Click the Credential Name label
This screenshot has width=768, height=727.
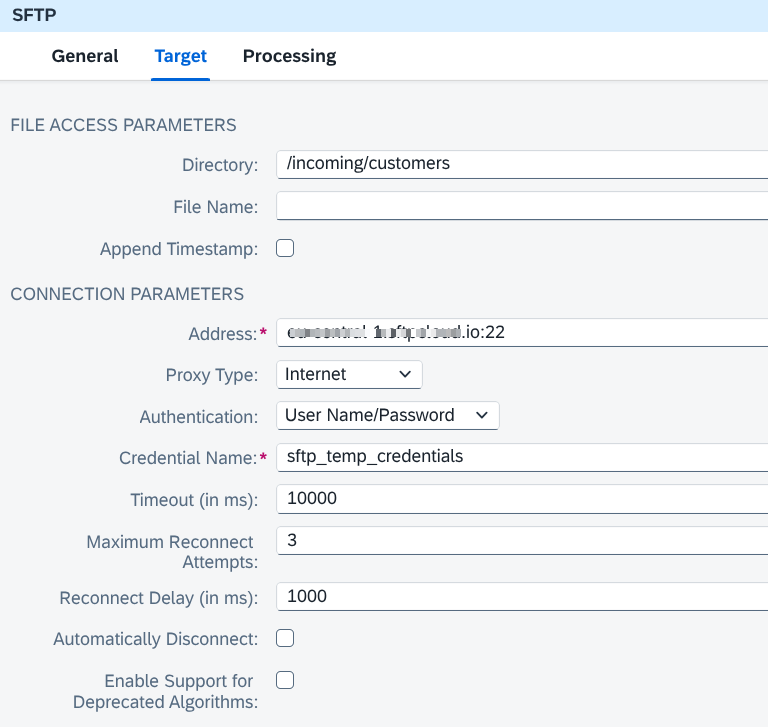coord(188,458)
